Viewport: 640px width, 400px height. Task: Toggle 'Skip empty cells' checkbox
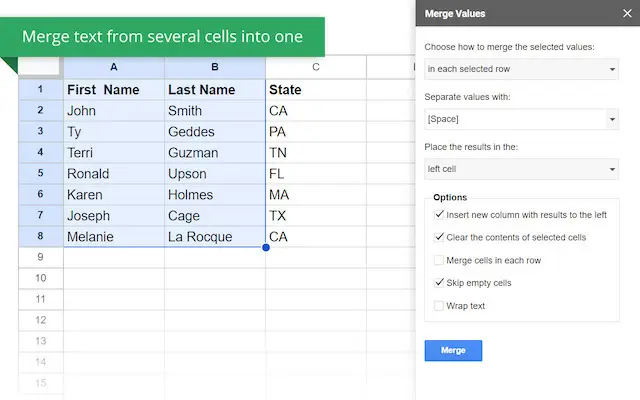tap(439, 283)
